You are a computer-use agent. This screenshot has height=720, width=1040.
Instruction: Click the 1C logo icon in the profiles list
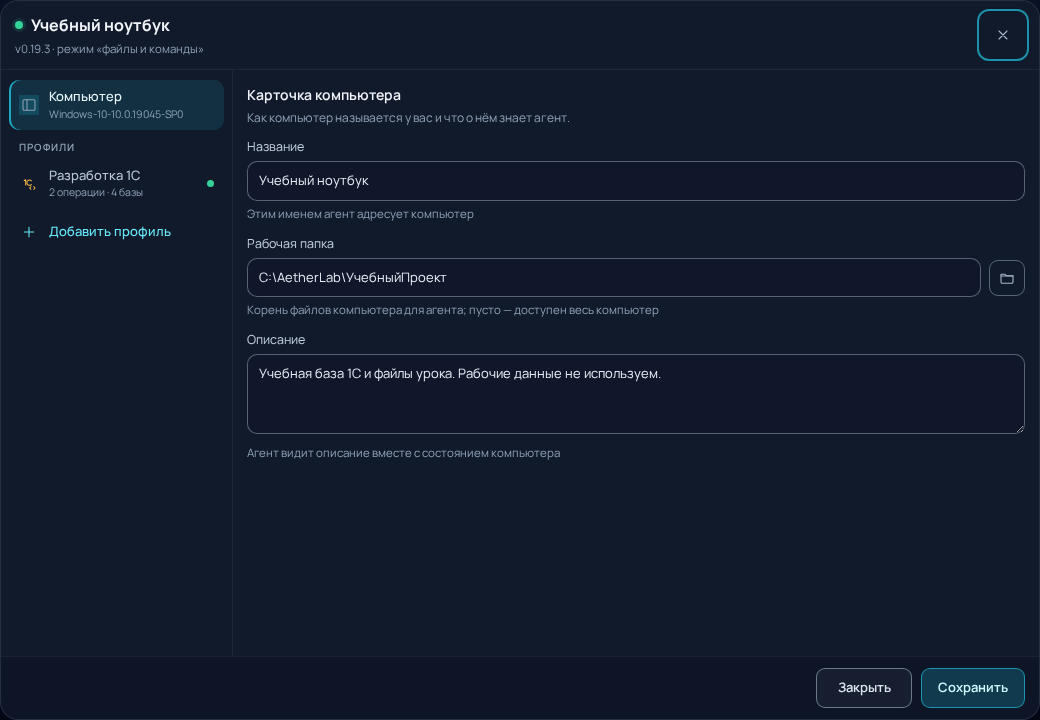(29, 184)
